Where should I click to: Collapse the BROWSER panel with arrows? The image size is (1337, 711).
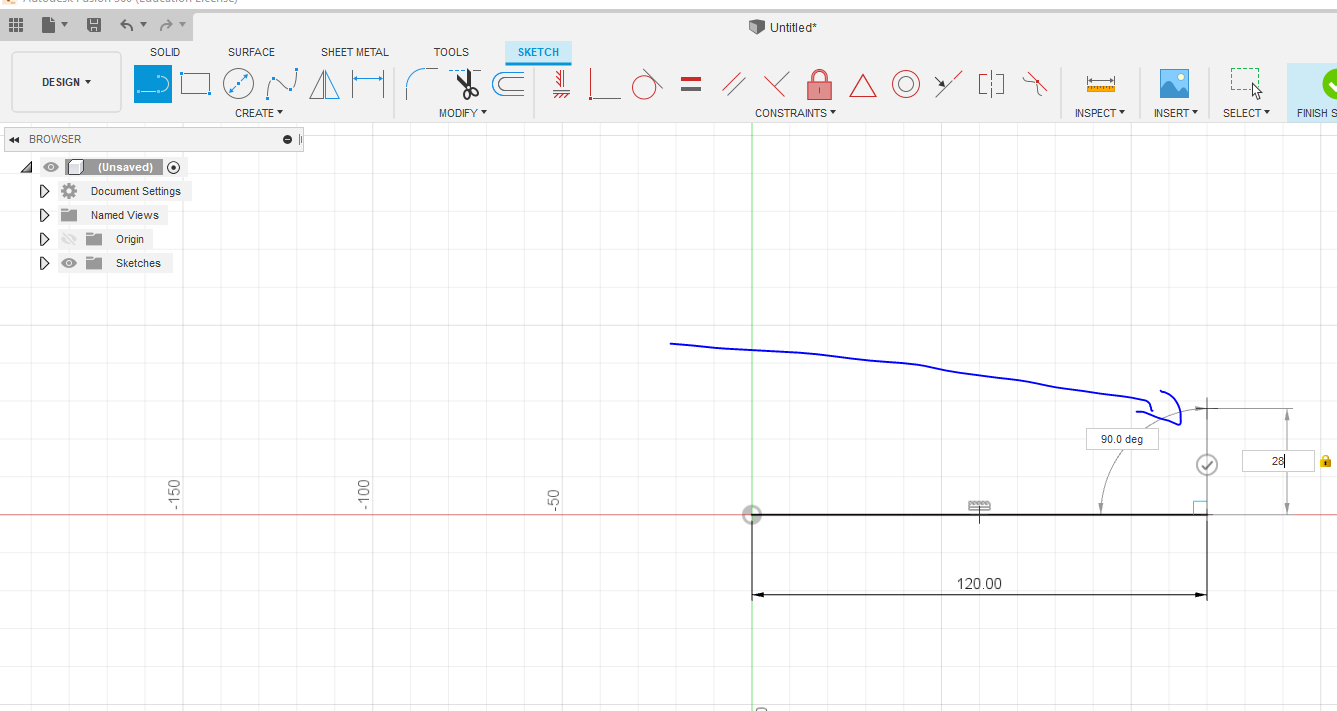point(14,139)
